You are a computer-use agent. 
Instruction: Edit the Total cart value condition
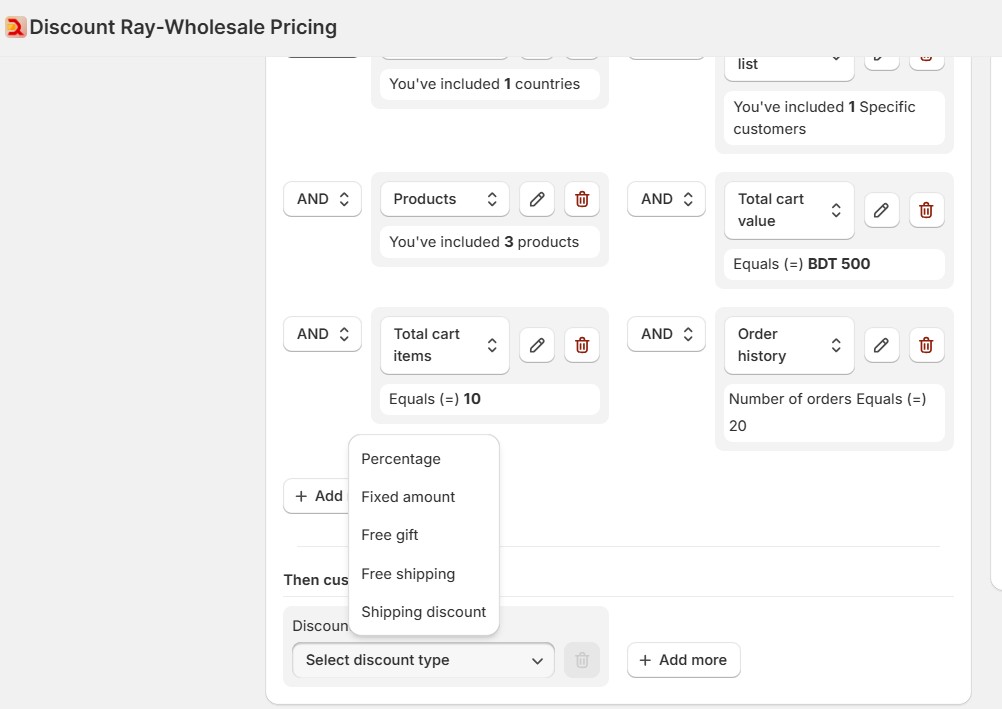881,210
